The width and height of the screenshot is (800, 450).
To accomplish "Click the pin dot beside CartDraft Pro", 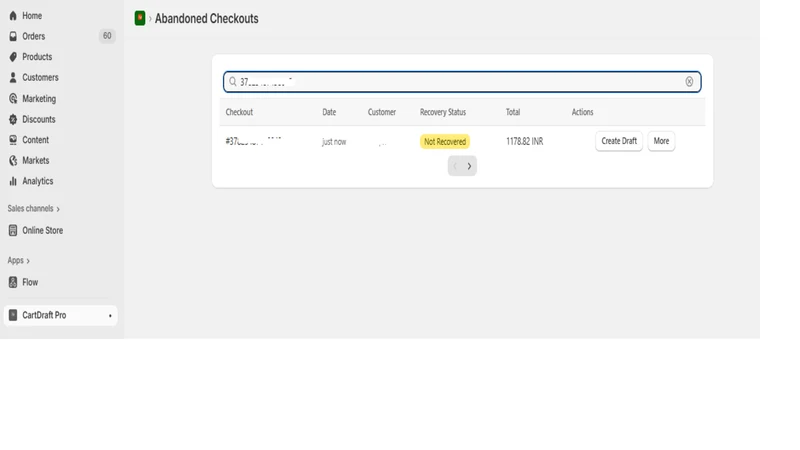I will pyautogui.click(x=110, y=316).
